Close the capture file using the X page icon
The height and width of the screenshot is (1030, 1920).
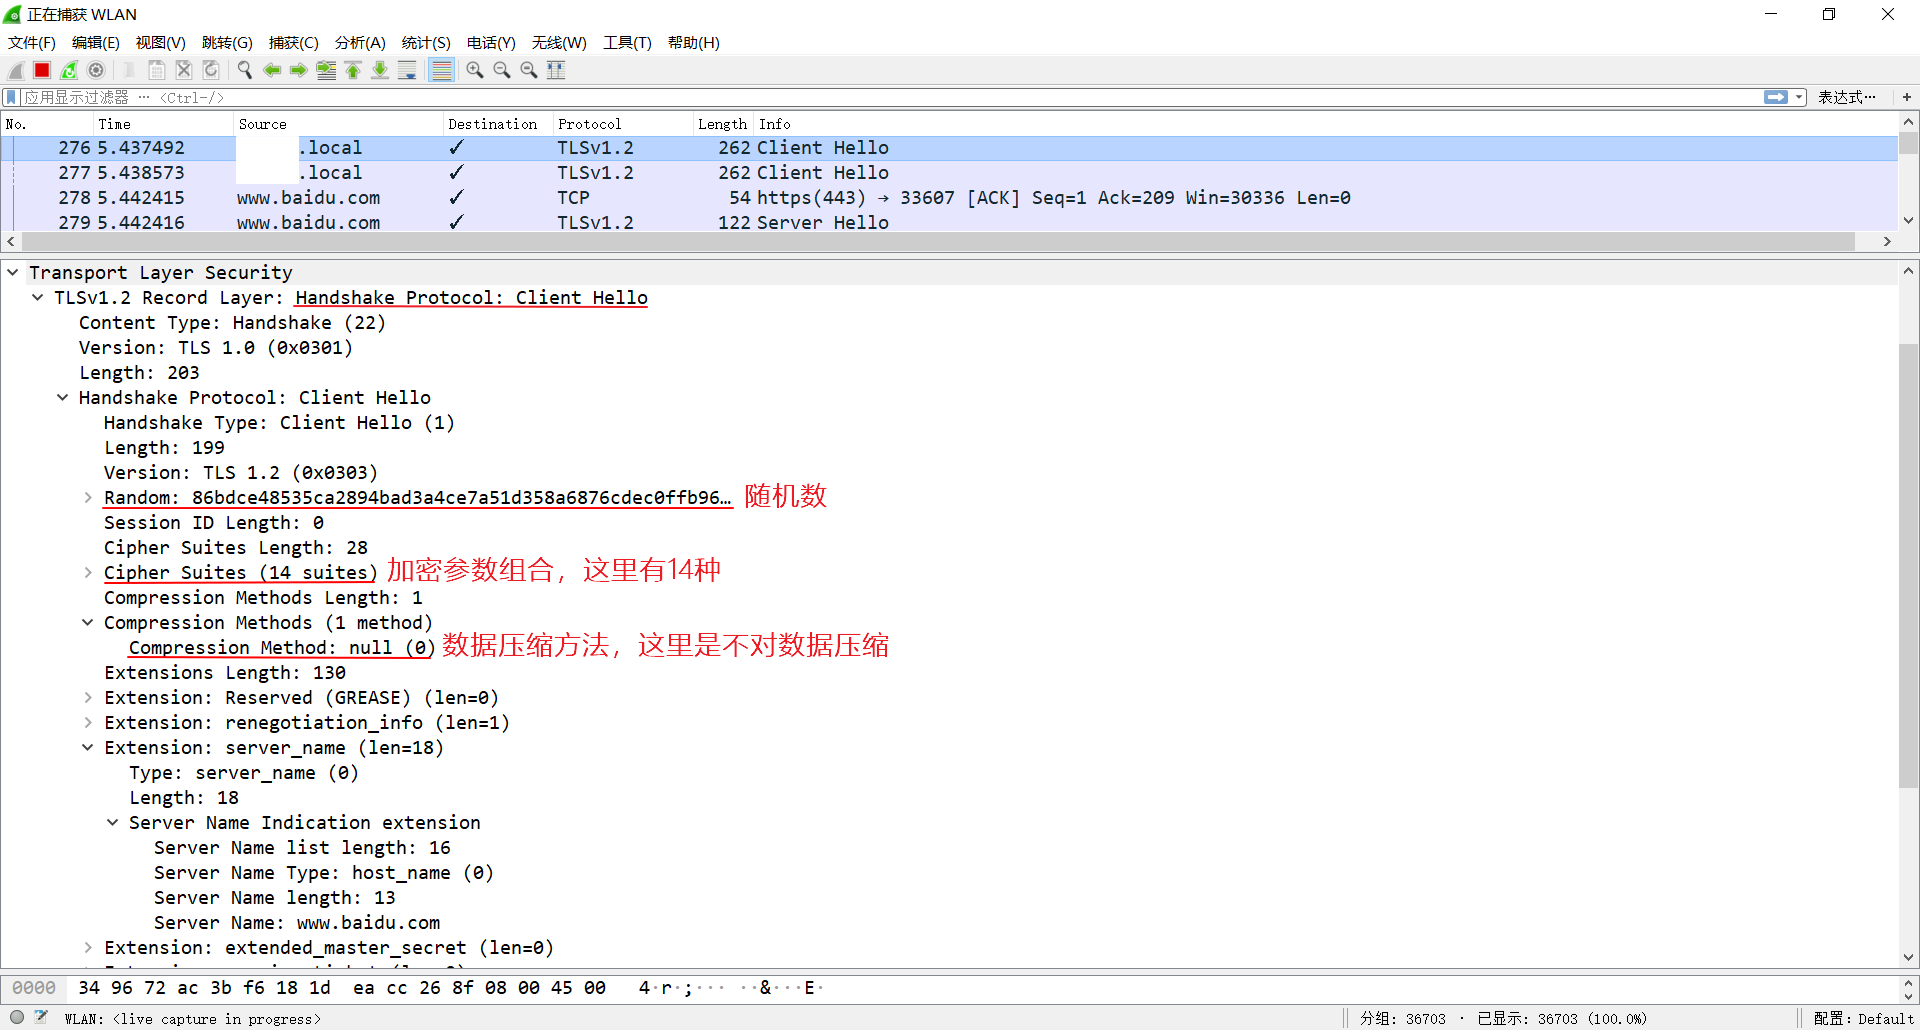pos(183,70)
